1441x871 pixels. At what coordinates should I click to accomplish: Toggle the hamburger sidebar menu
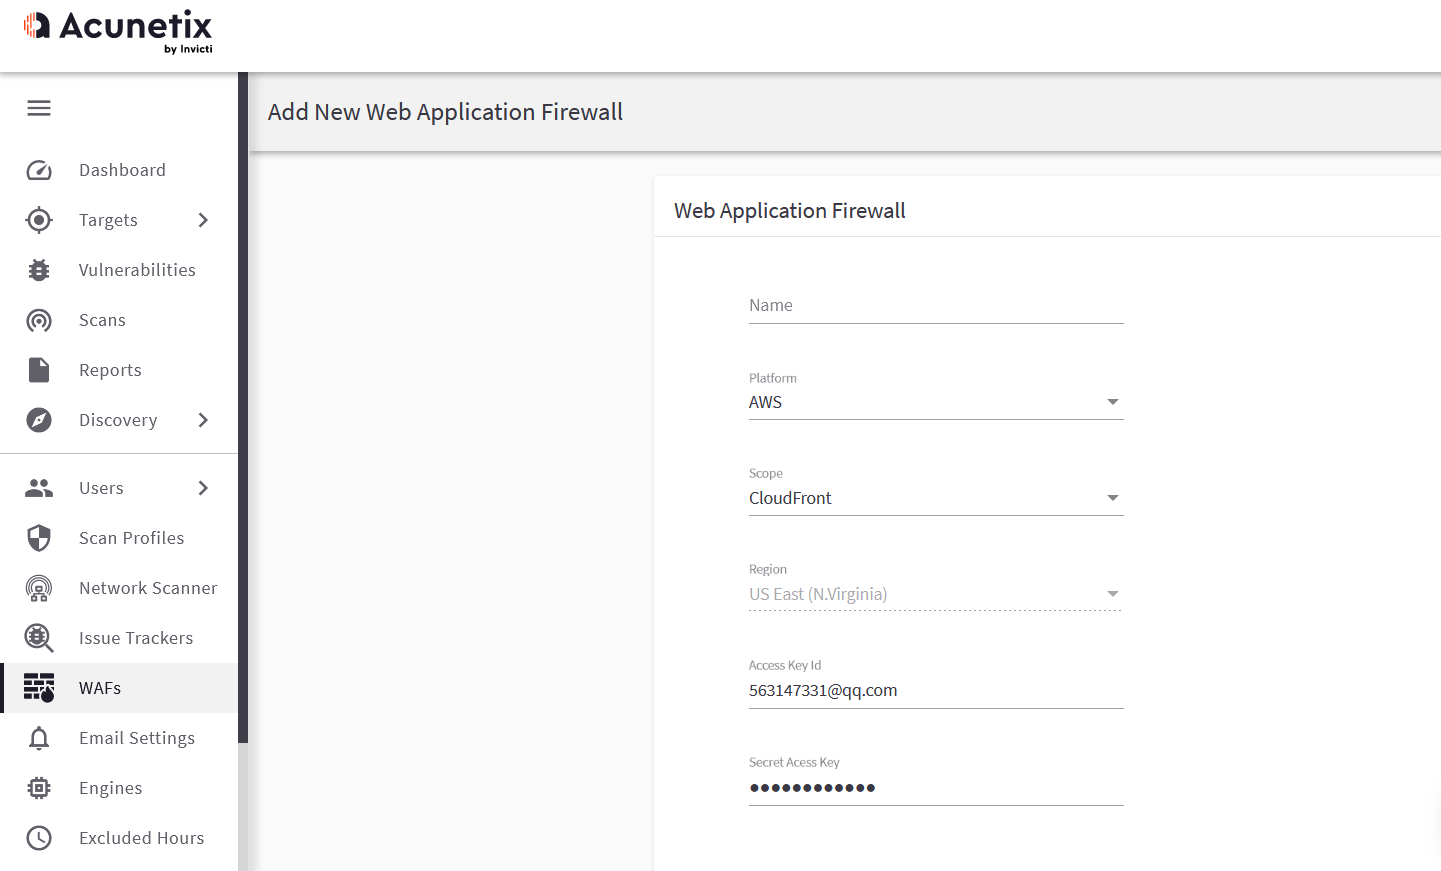click(39, 108)
